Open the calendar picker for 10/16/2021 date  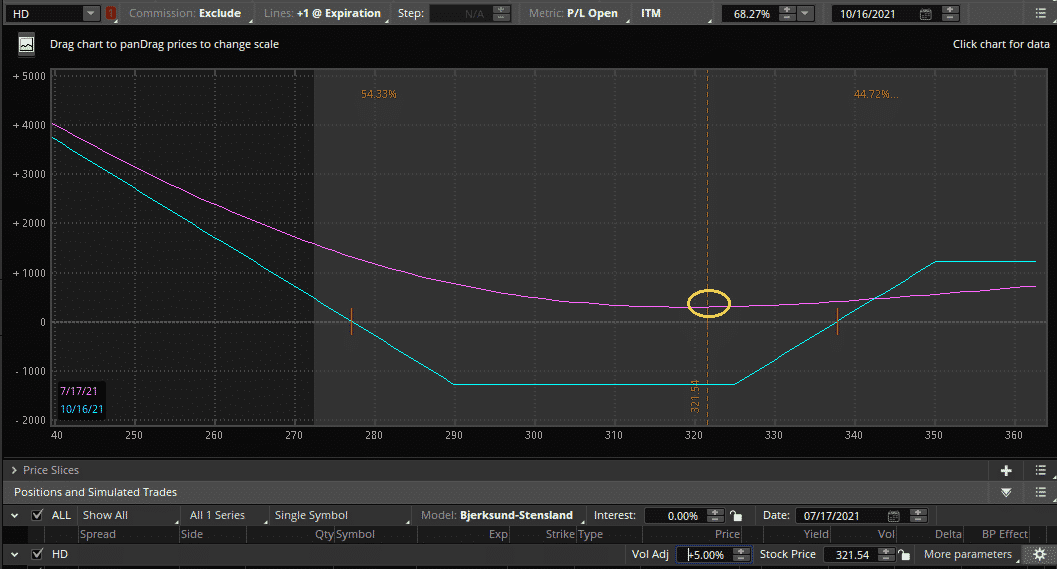[926, 13]
